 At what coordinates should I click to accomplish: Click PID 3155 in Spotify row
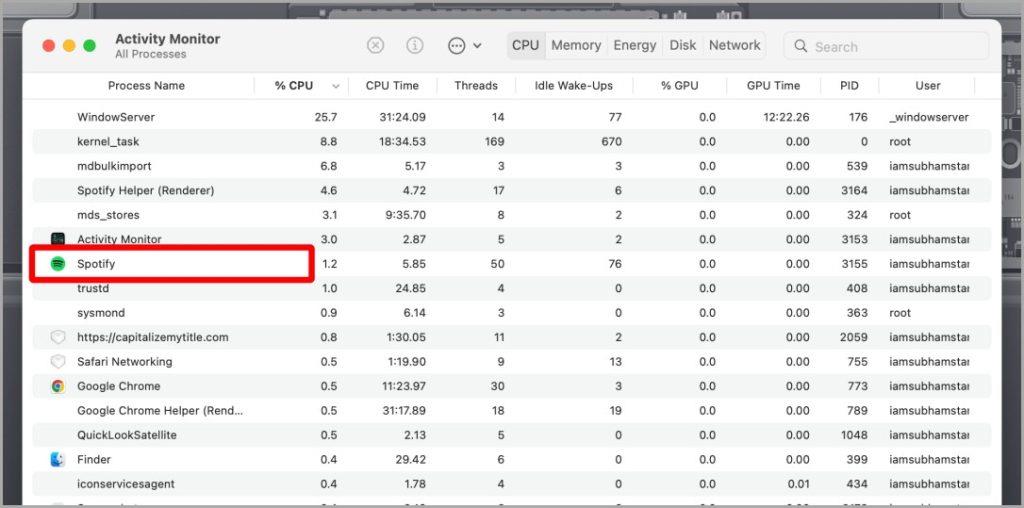tap(854, 264)
